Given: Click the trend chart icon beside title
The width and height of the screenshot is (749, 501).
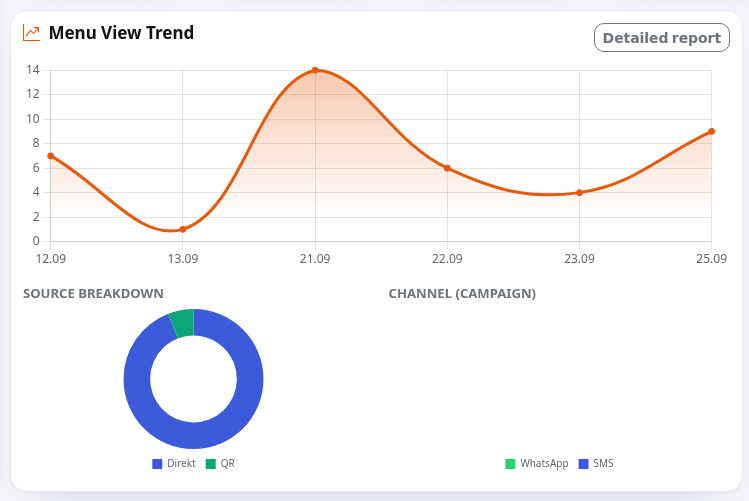Looking at the screenshot, I should click(x=32, y=33).
